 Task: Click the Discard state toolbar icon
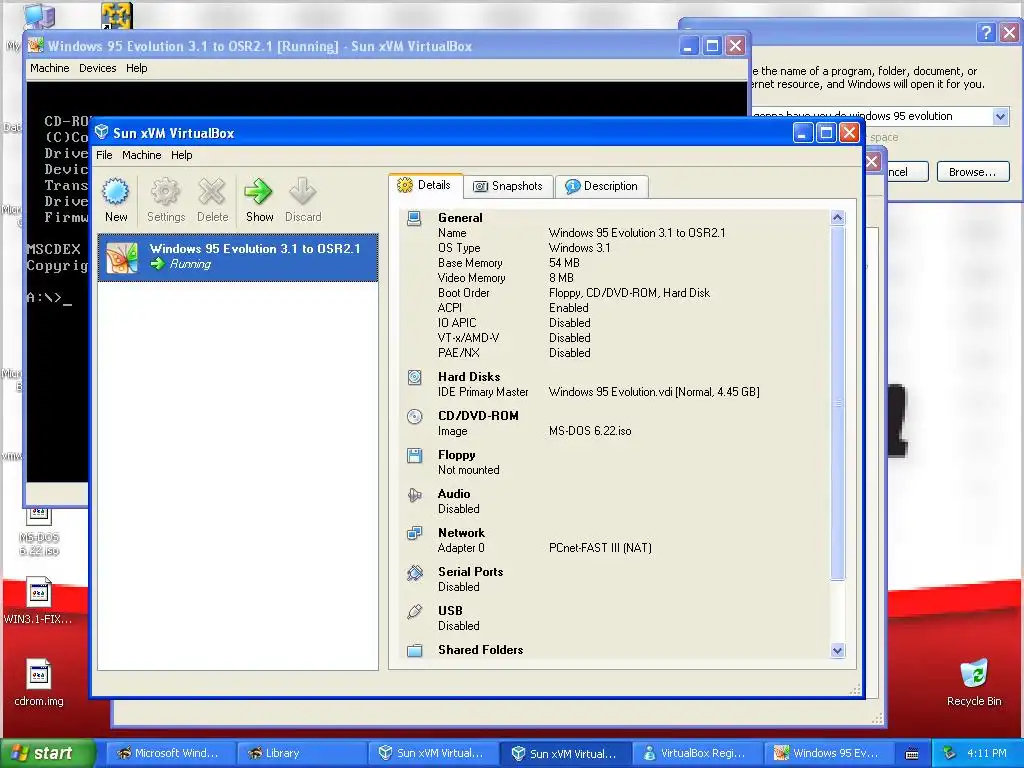(x=302, y=192)
